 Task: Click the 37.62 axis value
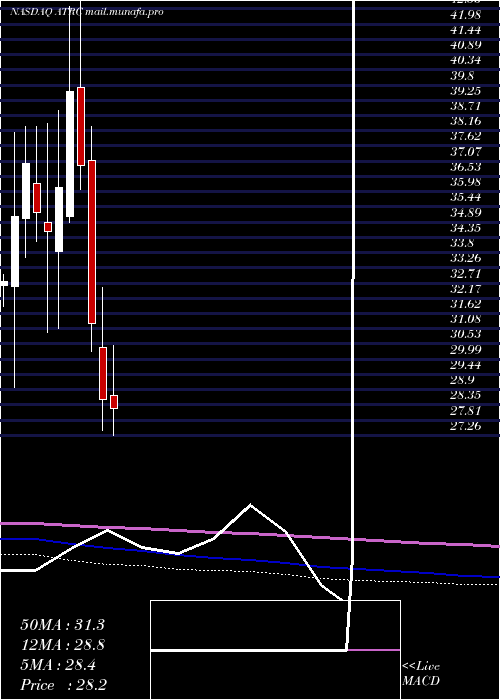pyautogui.click(x=466, y=137)
